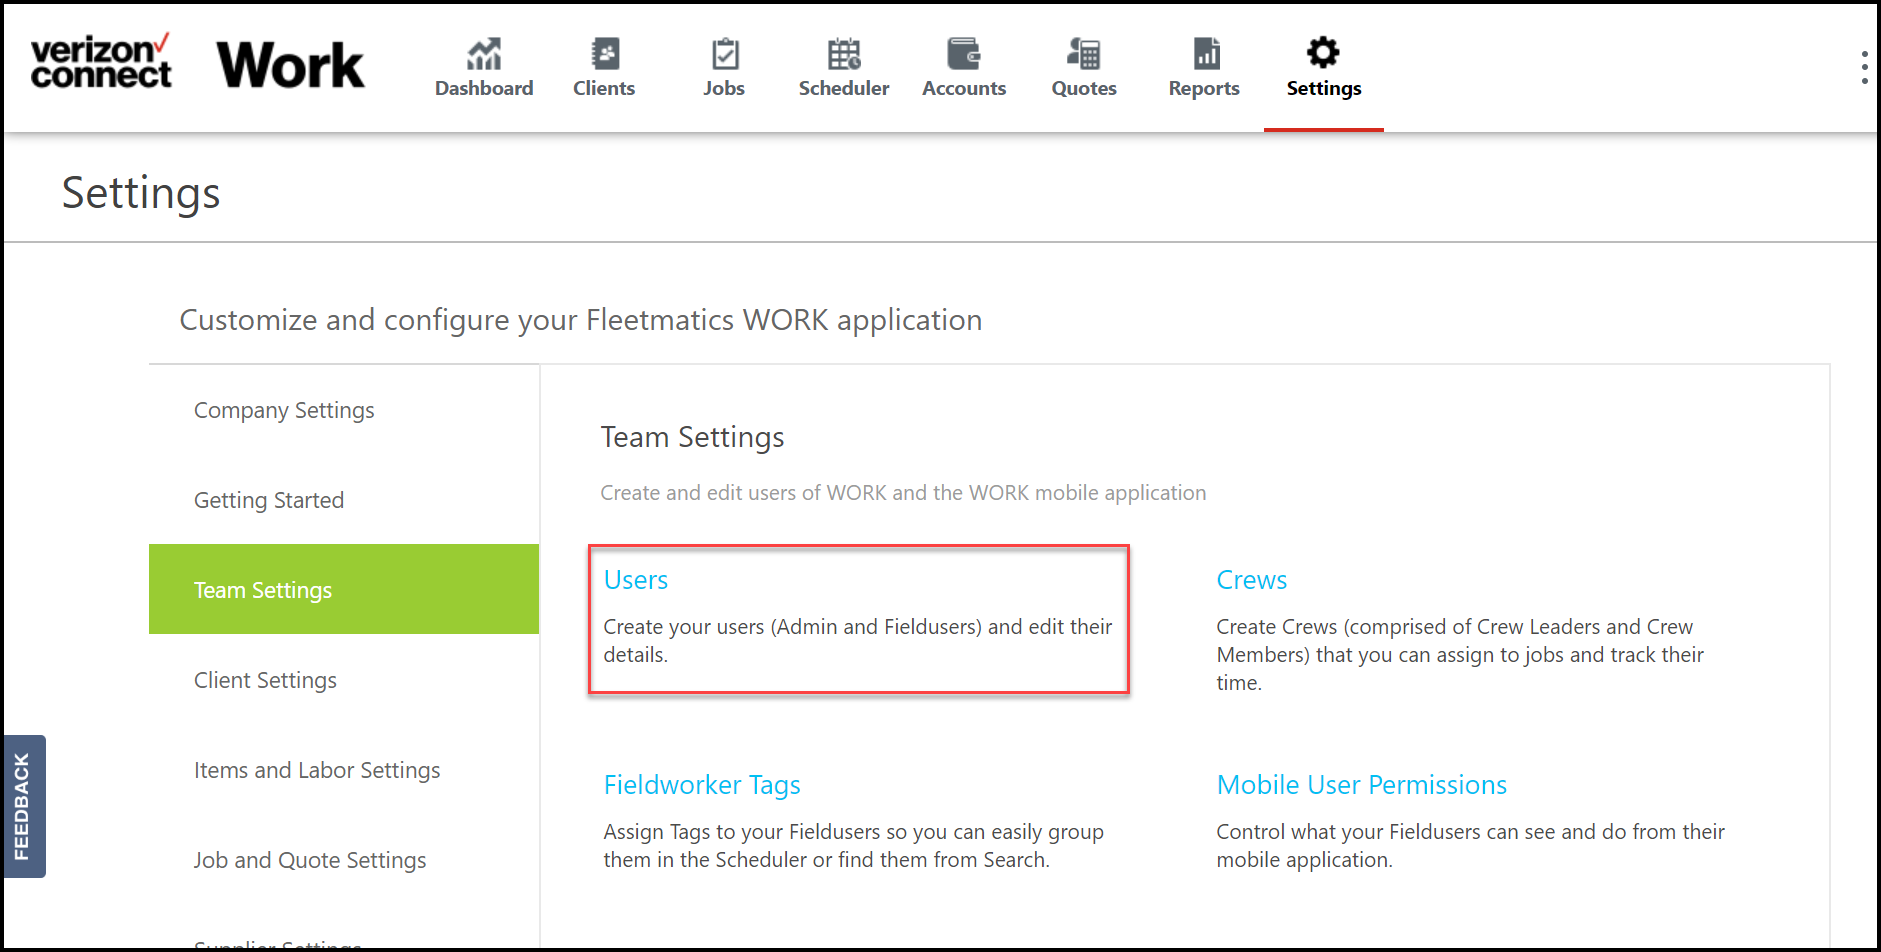This screenshot has width=1881, height=952.
Task: Open Company Settings in sidebar
Action: pyautogui.click(x=284, y=410)
